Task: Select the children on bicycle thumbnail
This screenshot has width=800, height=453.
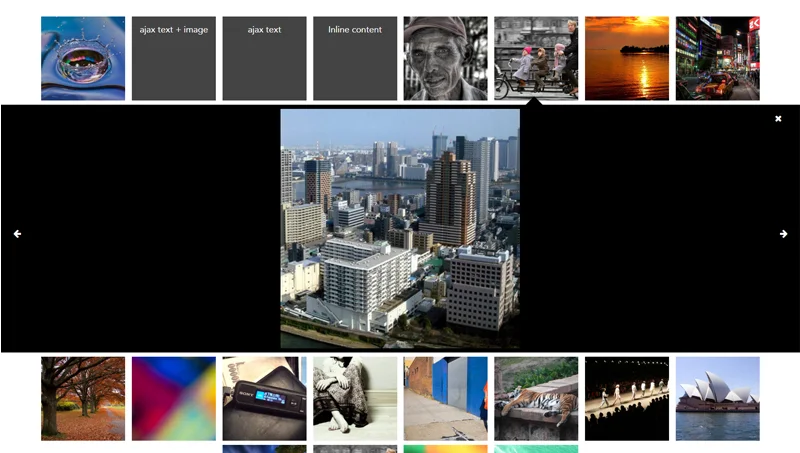Action: click(536, 58)
